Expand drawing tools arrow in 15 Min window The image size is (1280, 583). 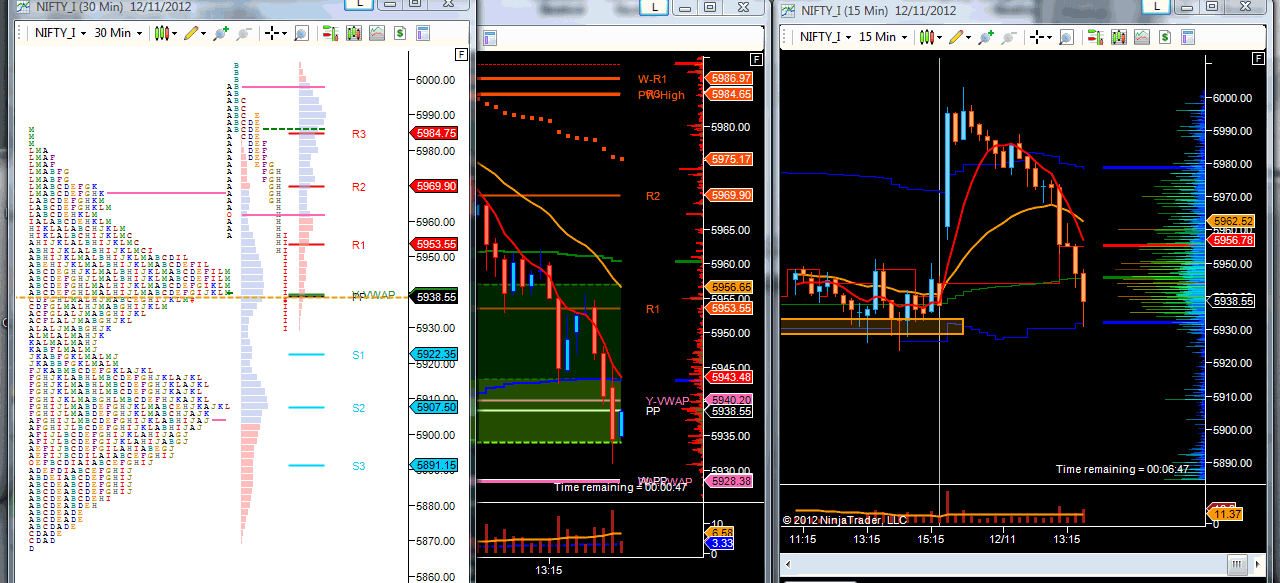pyautogui.click(x=968, y=37)
